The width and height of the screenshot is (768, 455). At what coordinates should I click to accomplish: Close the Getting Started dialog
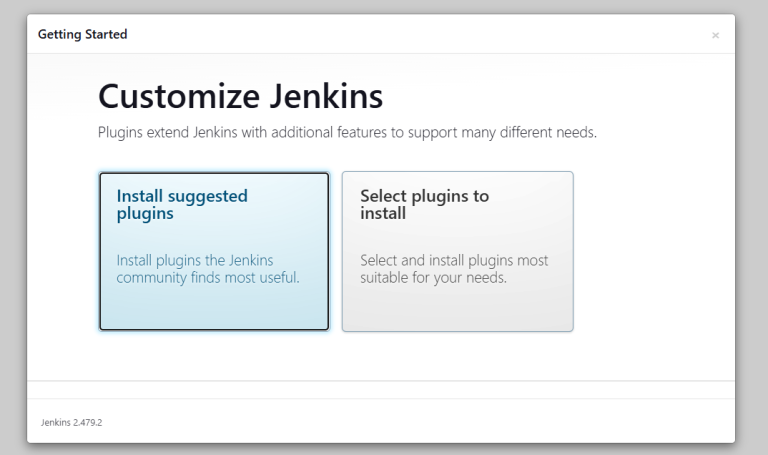pos(715,36)
